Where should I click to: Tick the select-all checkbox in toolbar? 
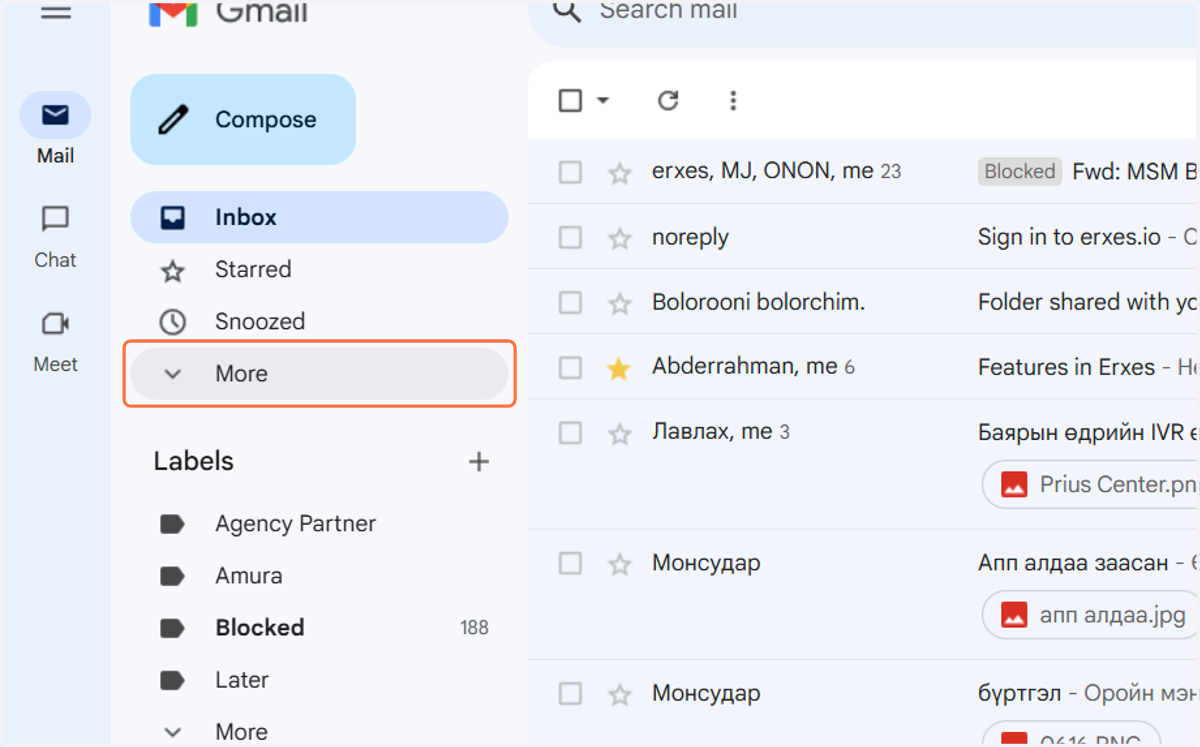(570, 100)
